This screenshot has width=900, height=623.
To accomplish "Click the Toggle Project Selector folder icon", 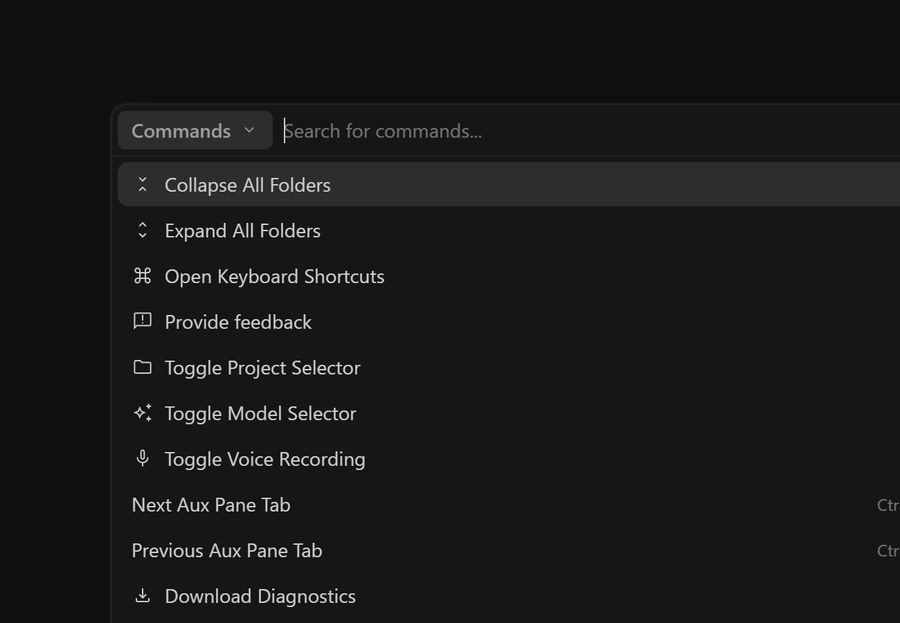I will pos(142,367).
